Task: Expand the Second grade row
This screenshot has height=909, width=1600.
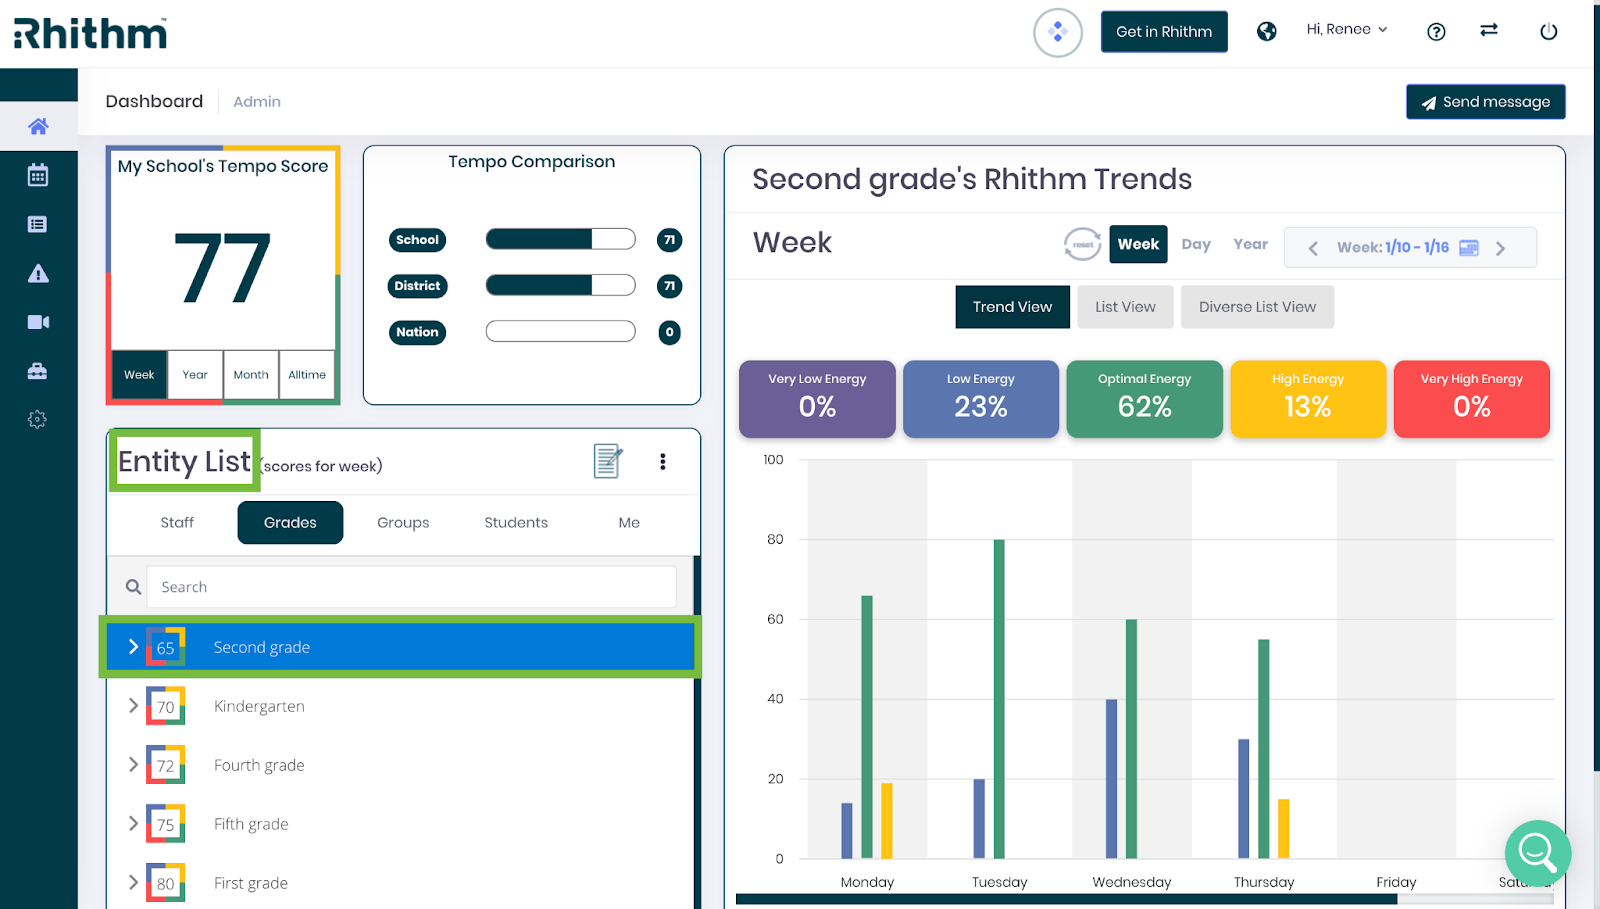Action: pos(133,647)
